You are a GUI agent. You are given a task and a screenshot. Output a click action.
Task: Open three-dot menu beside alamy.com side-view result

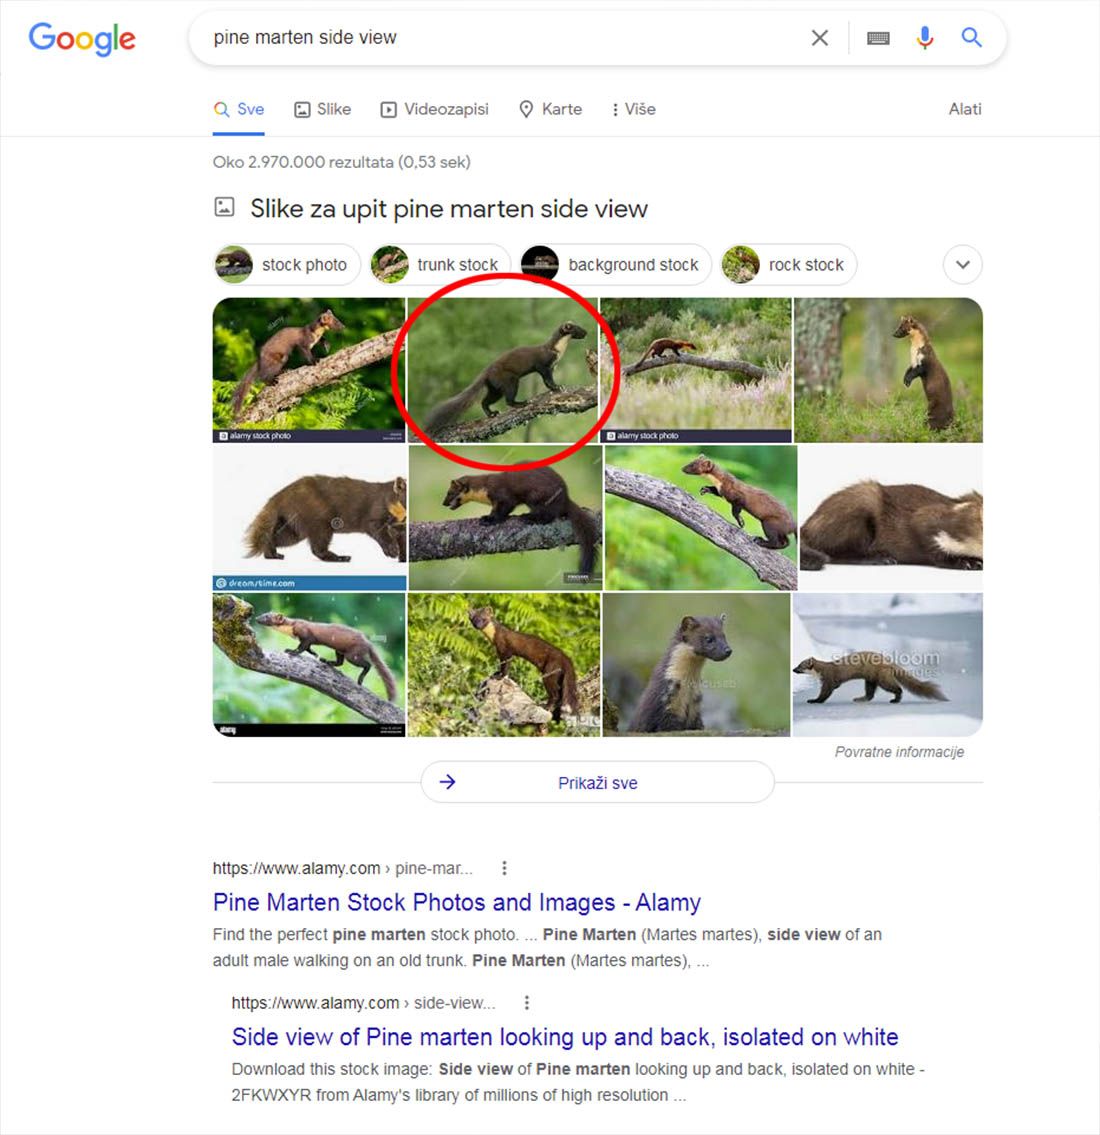[x=527, y=1003]
